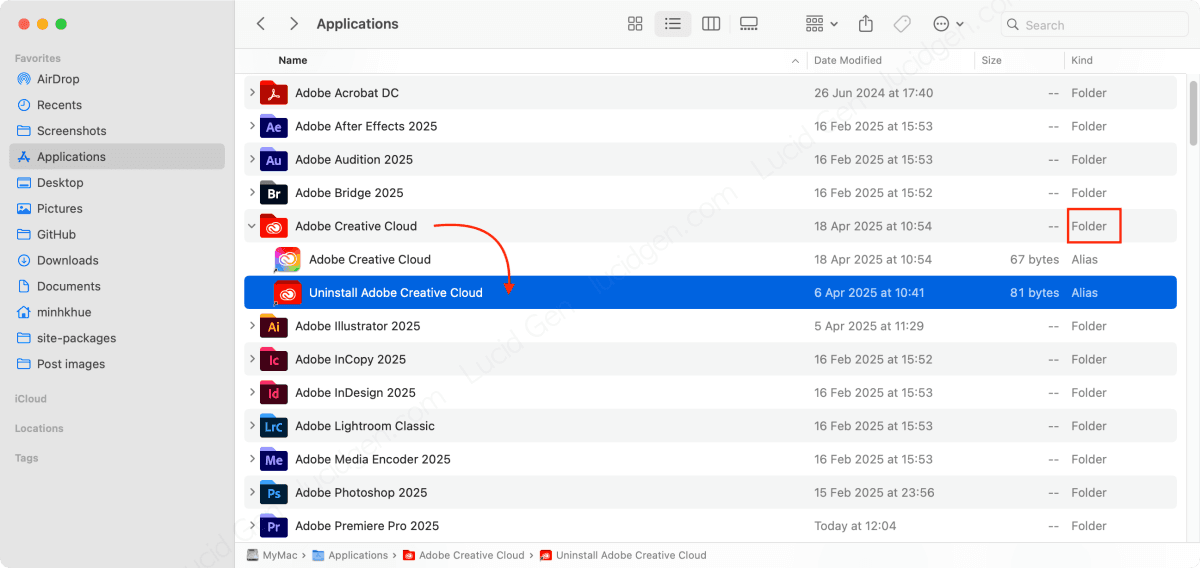Click the Share toolbar icon
The image size is (1200, 568).
(x=866, y=24)
